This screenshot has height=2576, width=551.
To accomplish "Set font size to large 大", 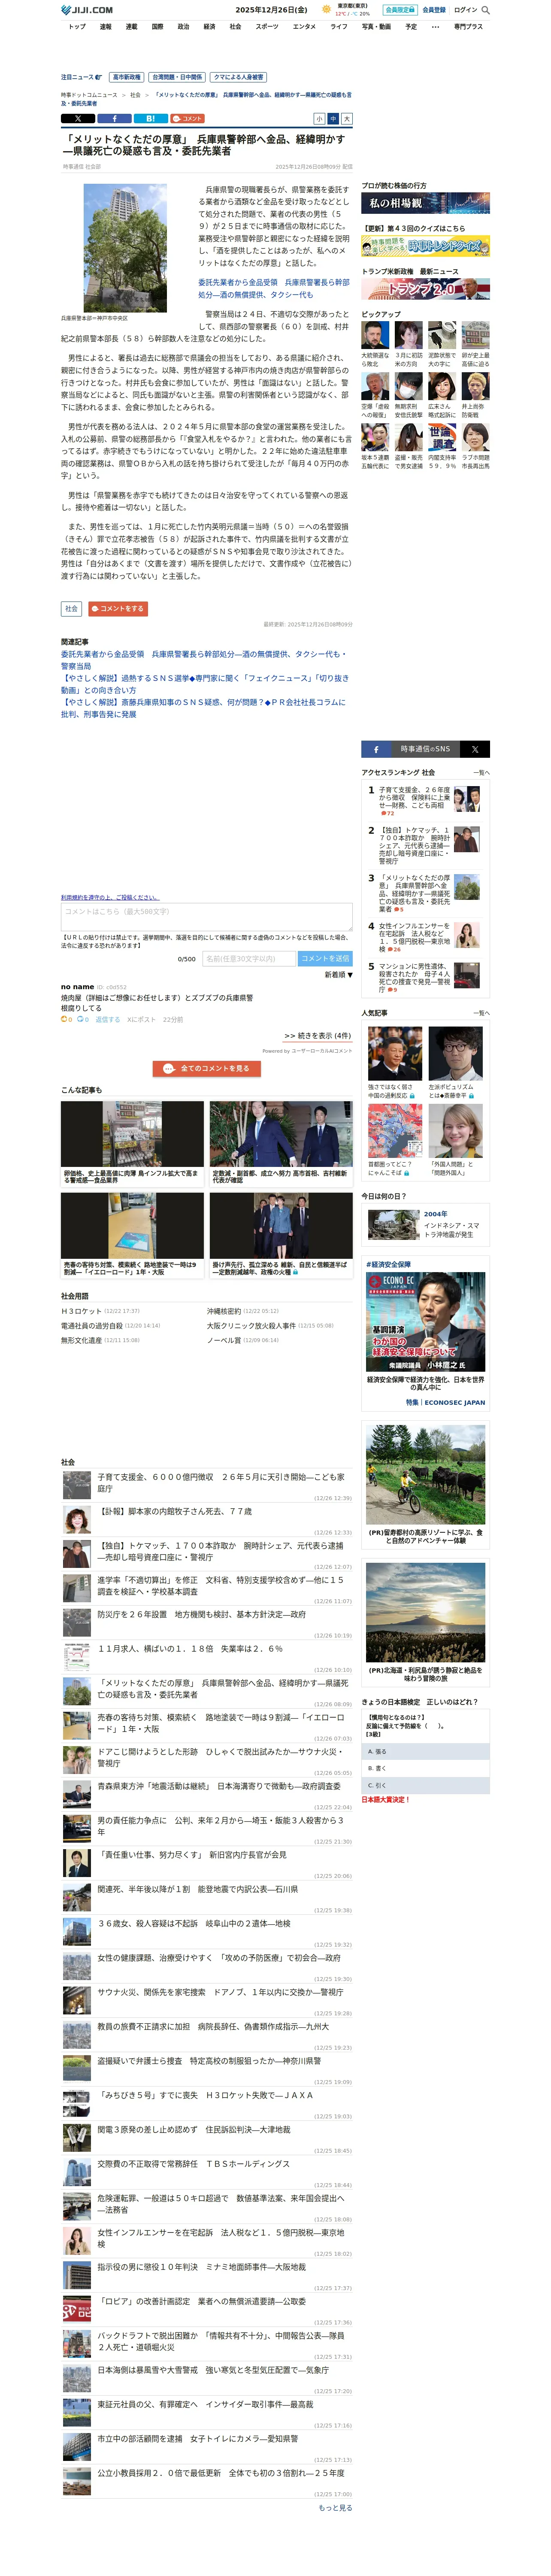I will [x=347, y=118].
